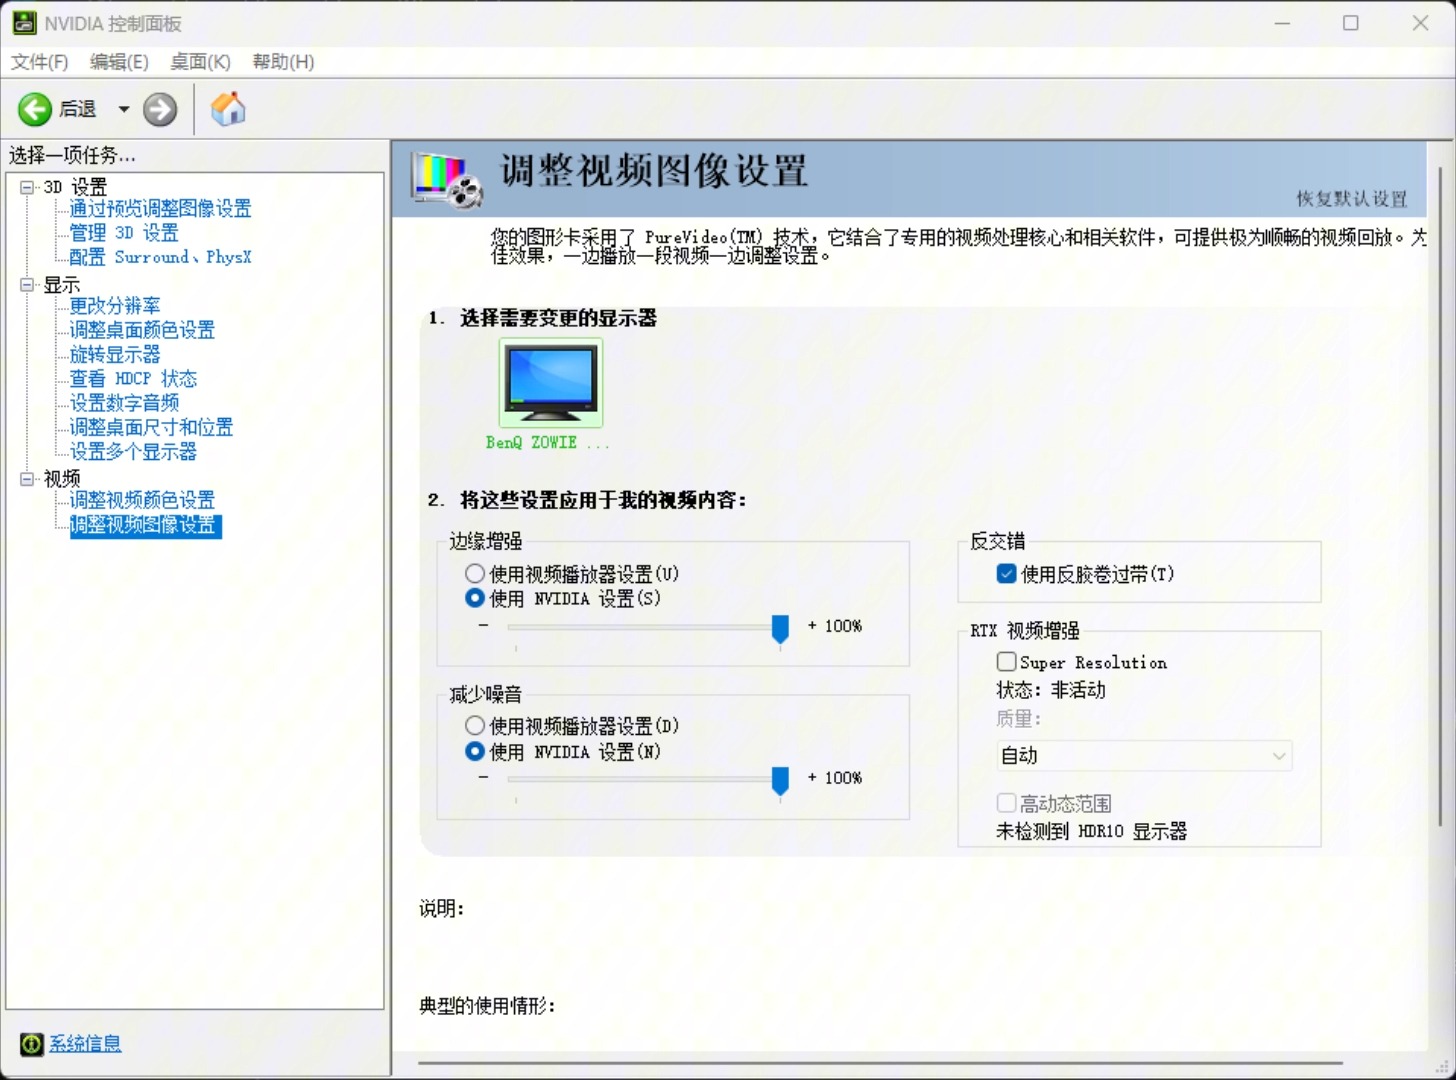
Task: Open the 编辑(E) menu
Action: tap(119, 62)
